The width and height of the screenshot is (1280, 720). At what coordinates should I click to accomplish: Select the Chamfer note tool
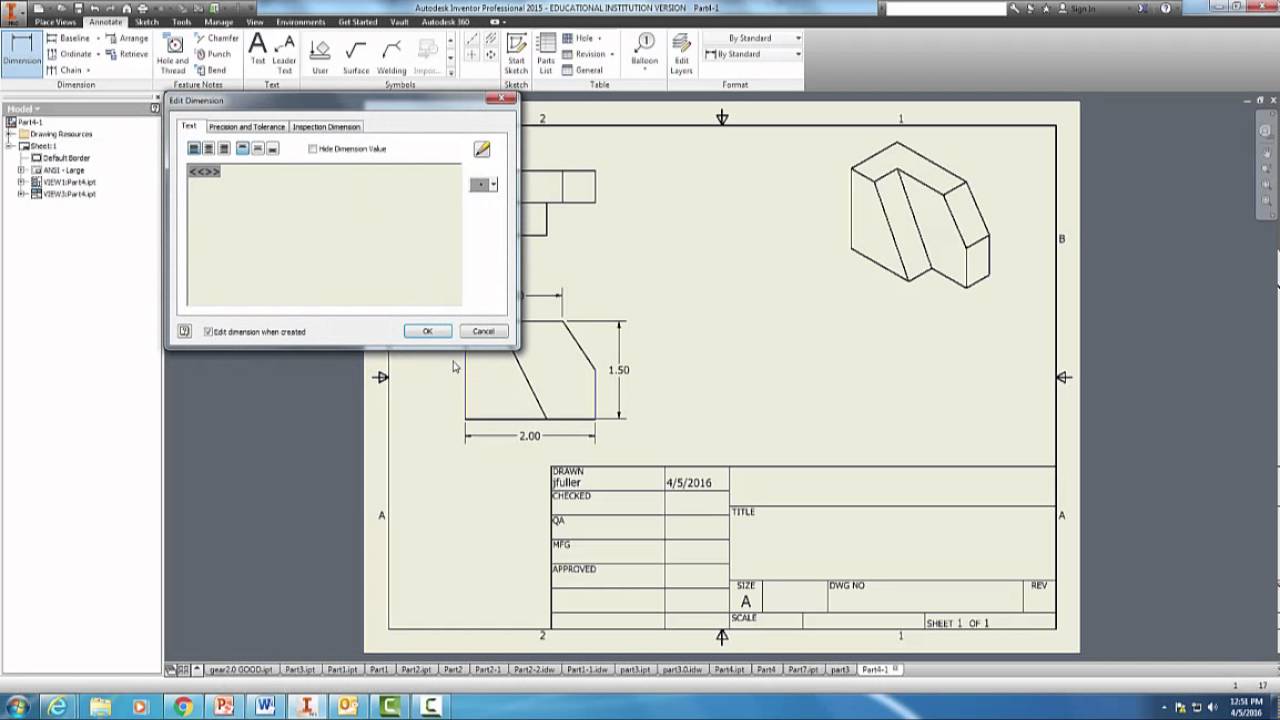coord(216,38)
